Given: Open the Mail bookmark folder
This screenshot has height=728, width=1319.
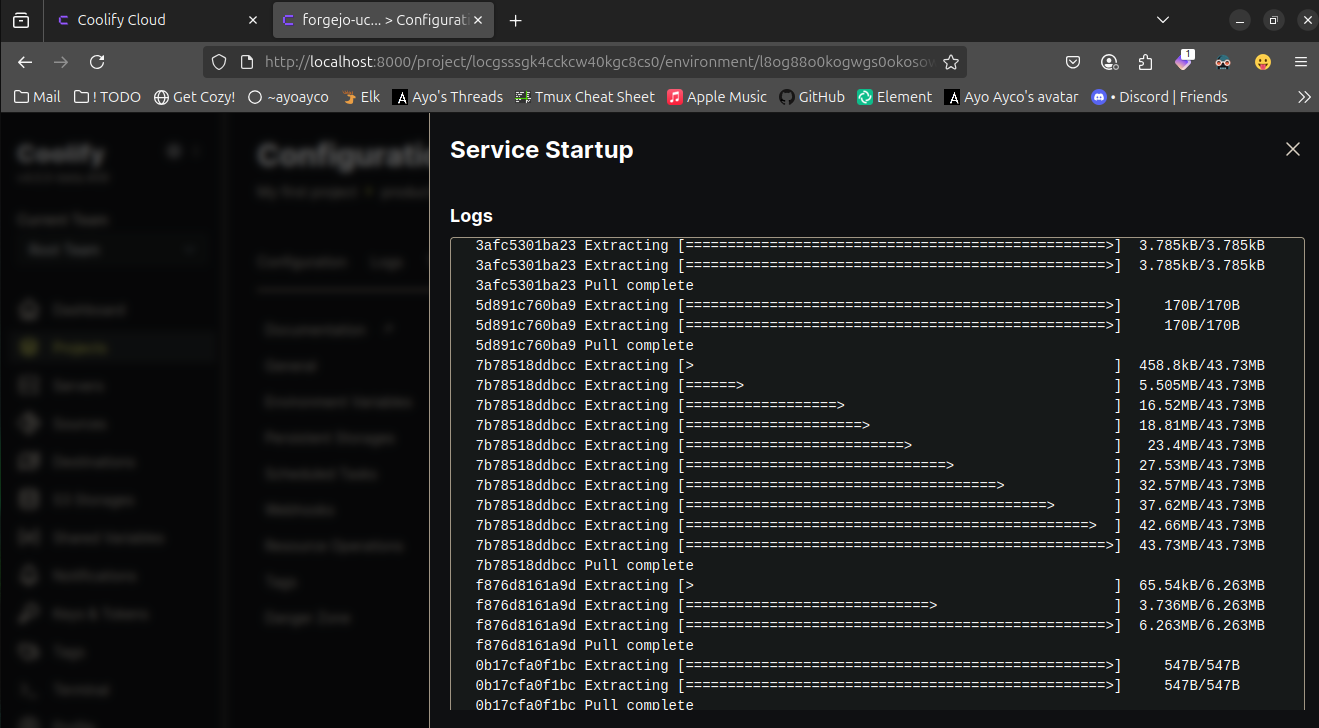Looking at the screenshot, I should 38,97.
